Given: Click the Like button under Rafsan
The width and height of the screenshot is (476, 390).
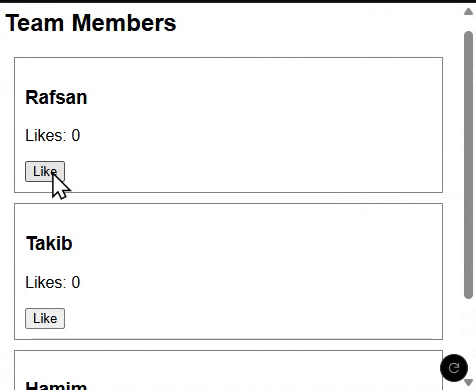Looking at the screenshot, I should click(x=45, y=171).
